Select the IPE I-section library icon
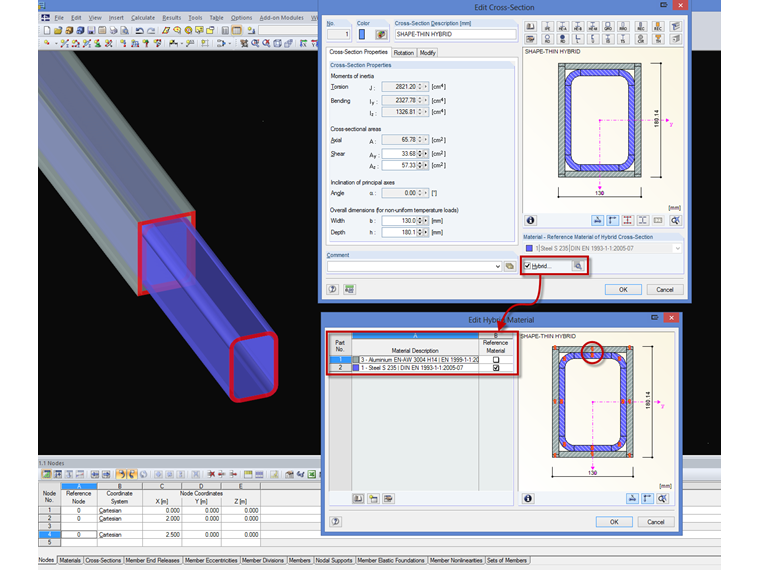760x570 pixels. click(x=547, y=27)
